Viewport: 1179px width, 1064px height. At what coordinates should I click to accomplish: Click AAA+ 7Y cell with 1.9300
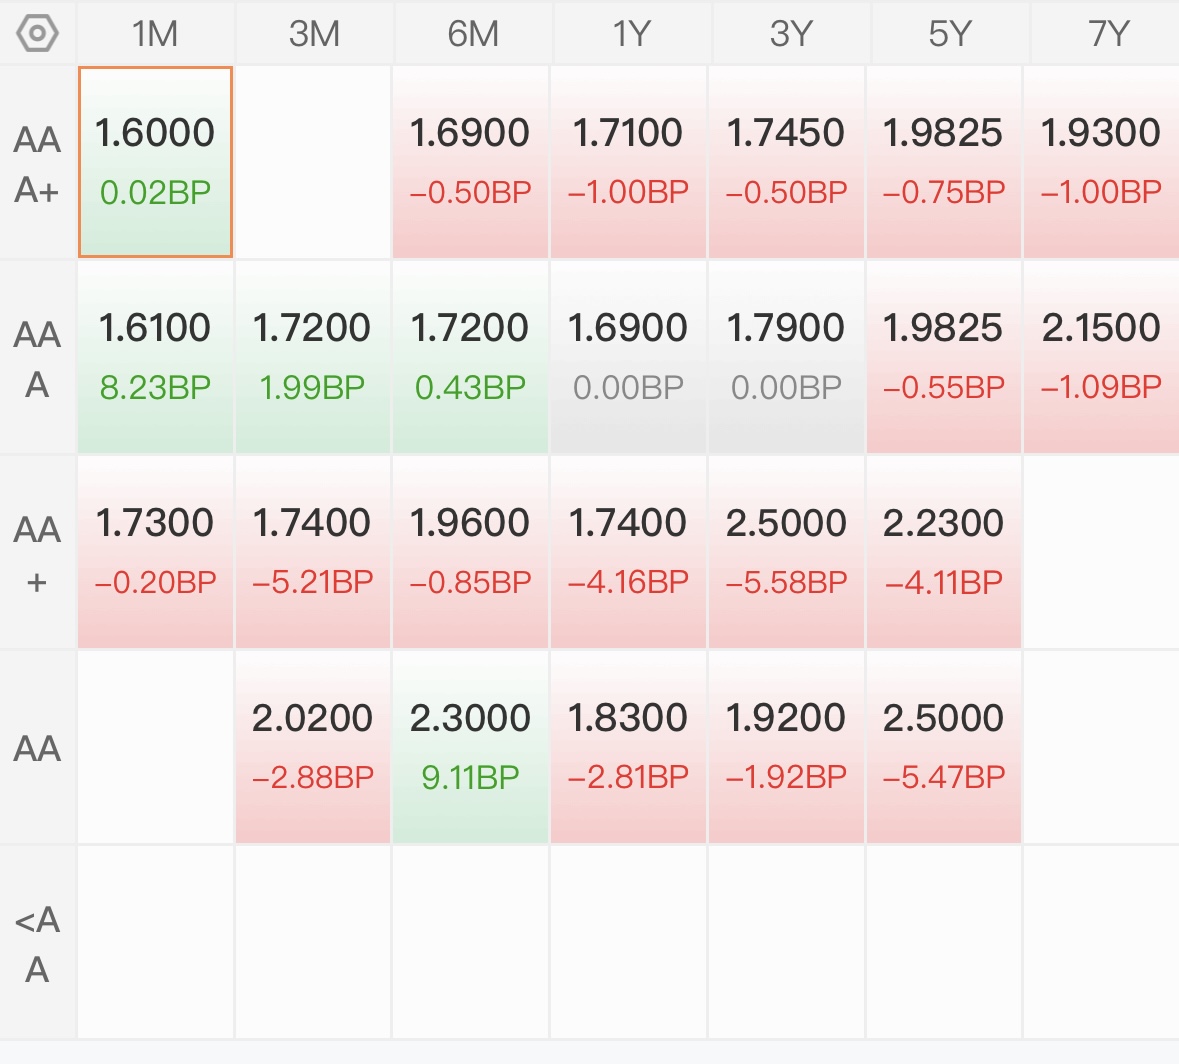click(1102, 162)
